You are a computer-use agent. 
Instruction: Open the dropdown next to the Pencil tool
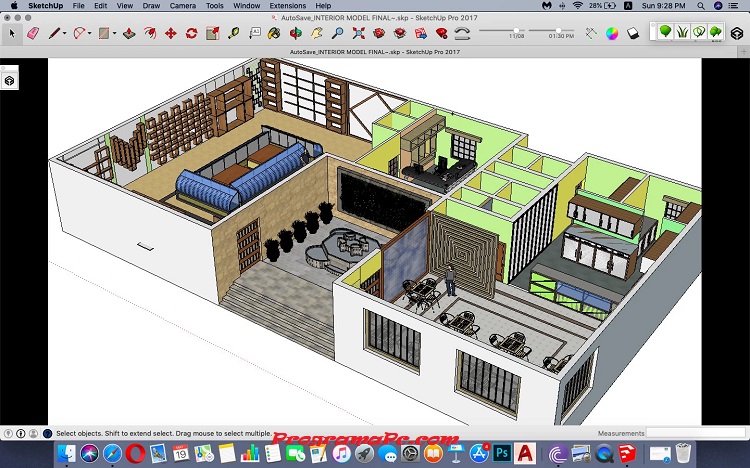(x=65, y=33)
